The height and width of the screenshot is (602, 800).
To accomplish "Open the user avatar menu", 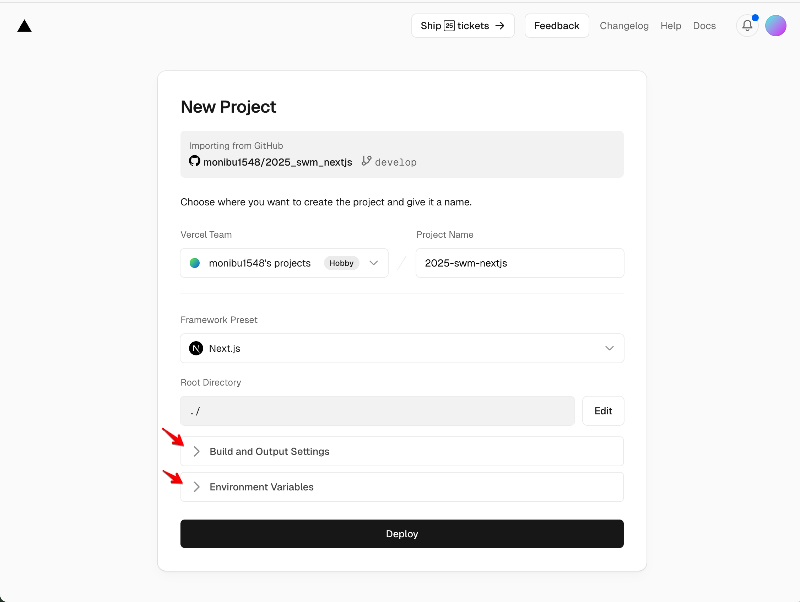I will point(776,26).
